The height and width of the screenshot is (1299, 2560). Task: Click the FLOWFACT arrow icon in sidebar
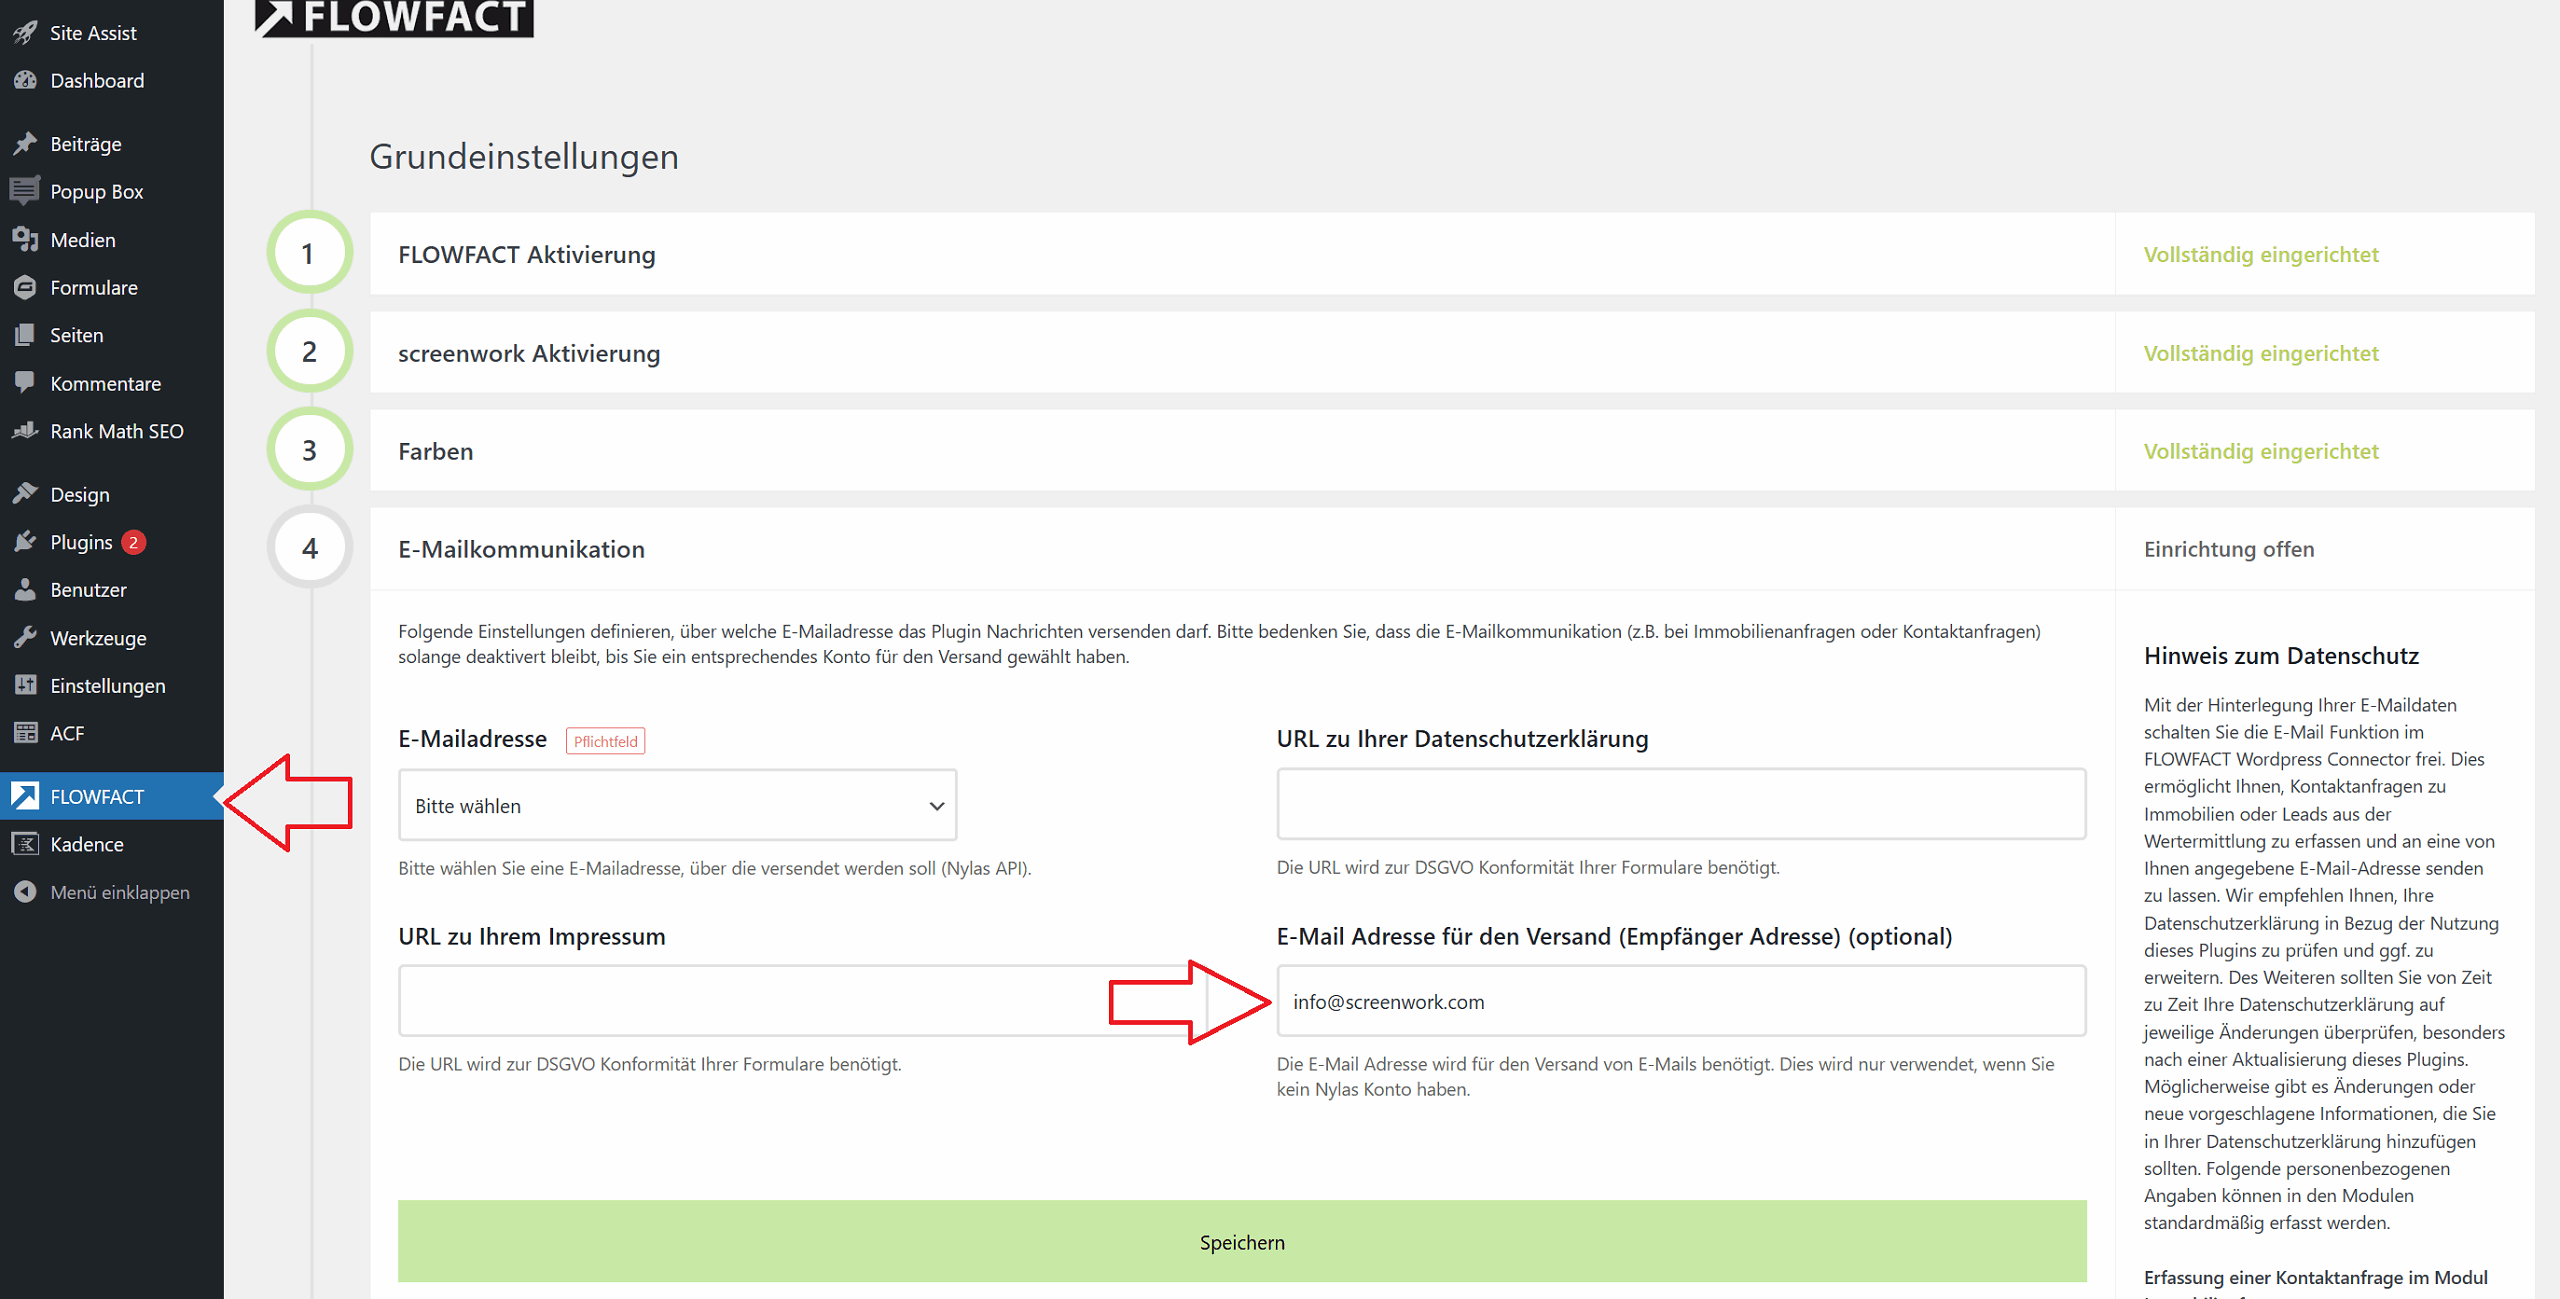(x=25, y=796)
